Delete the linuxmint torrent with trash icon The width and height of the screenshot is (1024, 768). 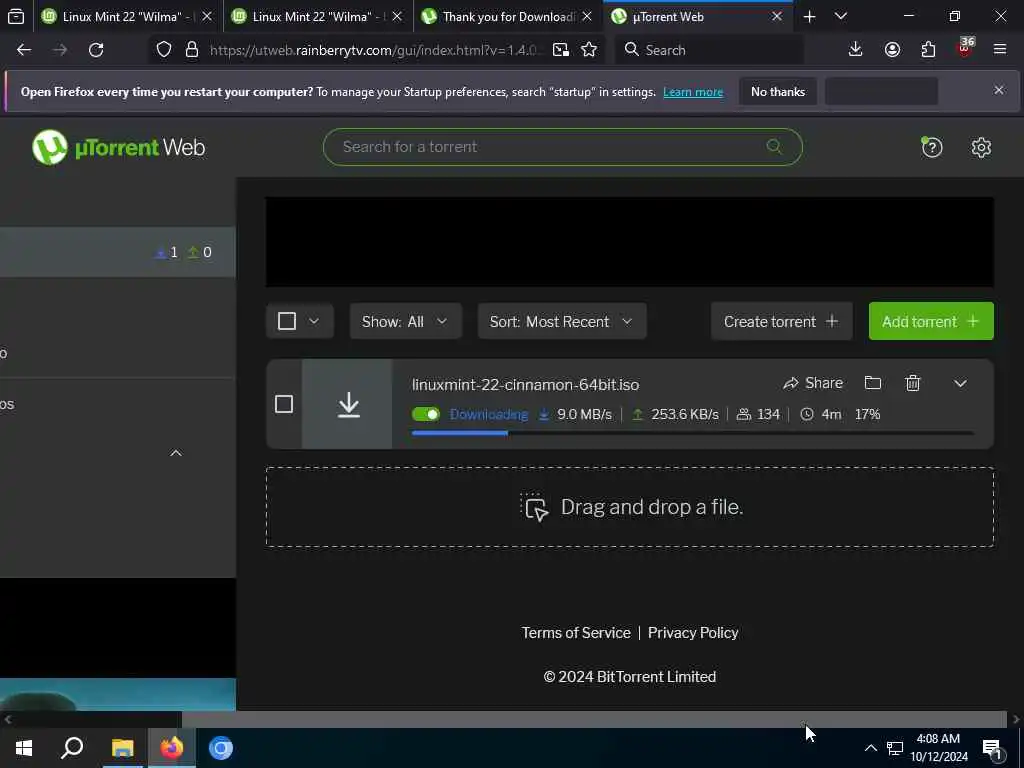coord(913,383)
